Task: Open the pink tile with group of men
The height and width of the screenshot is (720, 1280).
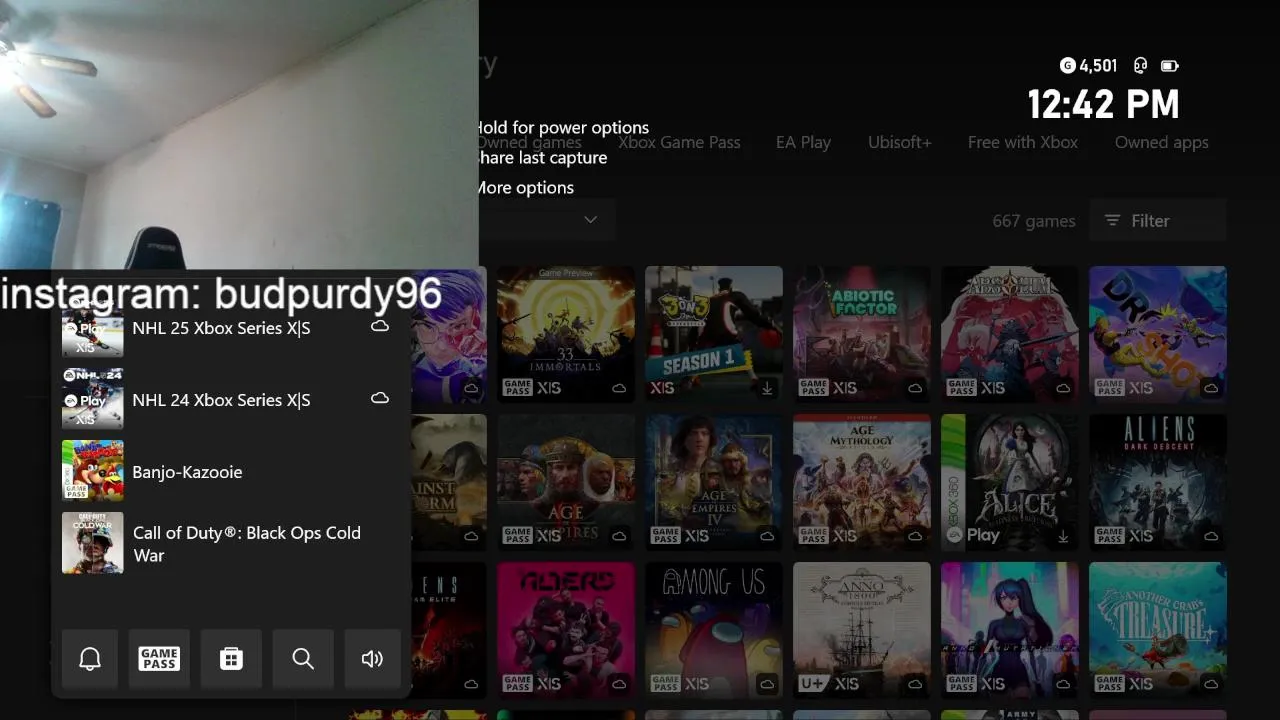Action: coord(566,630)
